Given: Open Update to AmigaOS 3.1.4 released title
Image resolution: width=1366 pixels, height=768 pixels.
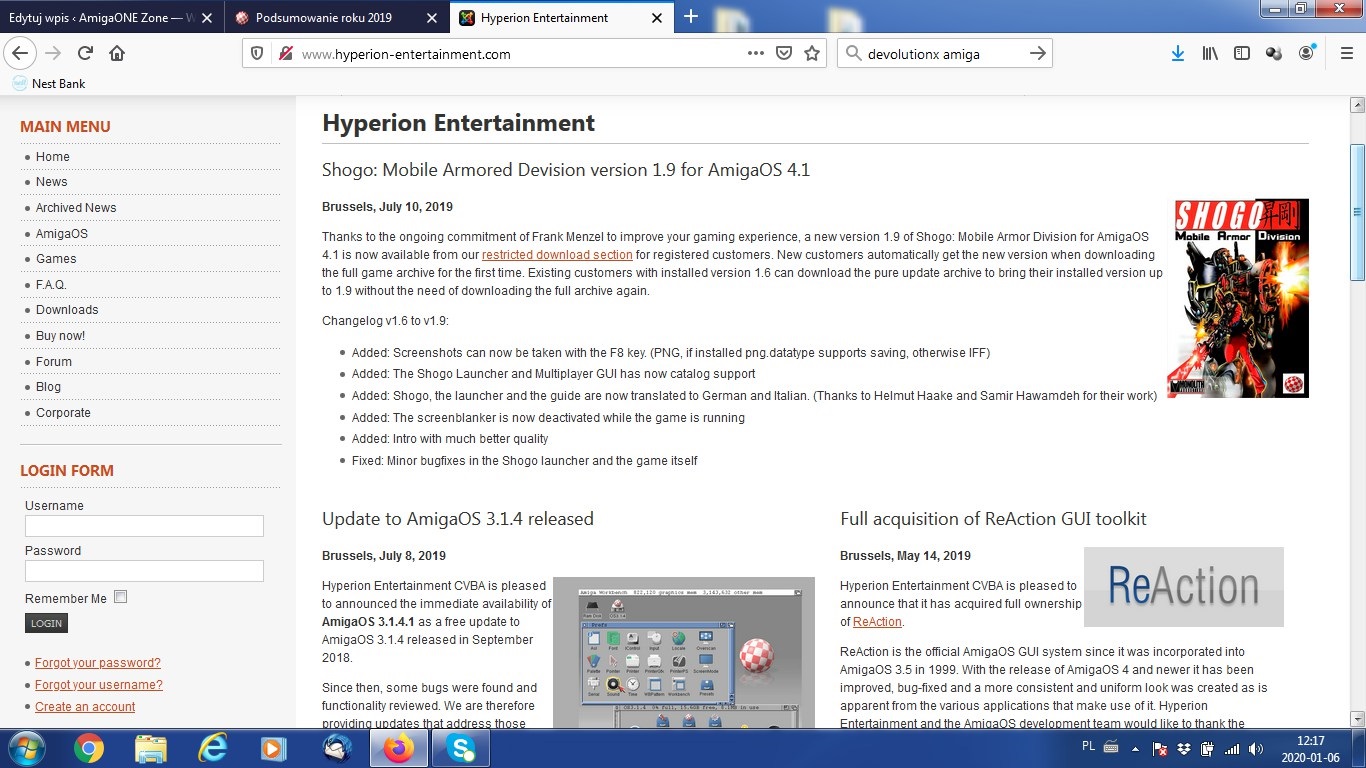Looking at the screenshot, I should [x=458, y=519].
